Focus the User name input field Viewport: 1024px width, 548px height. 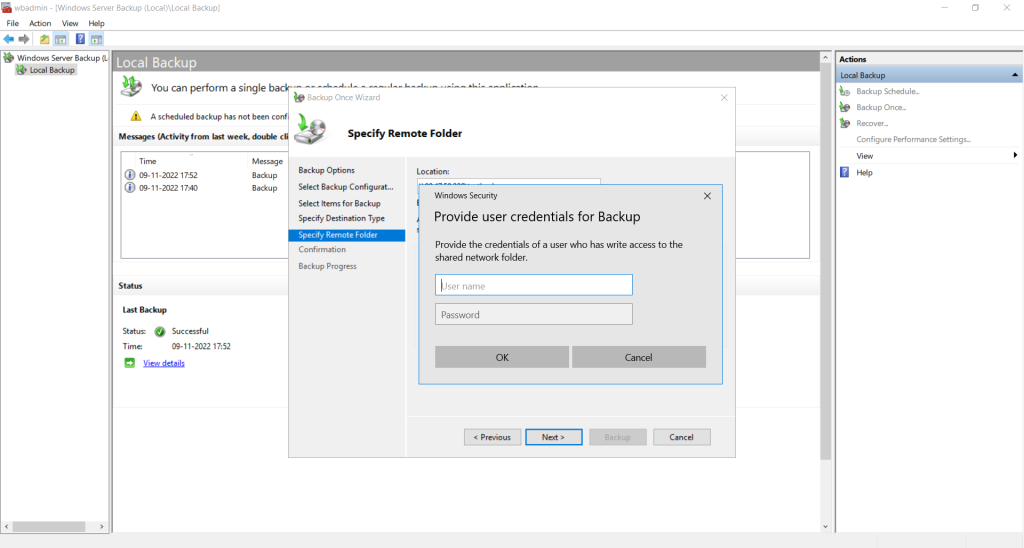[x=534, y=285]
